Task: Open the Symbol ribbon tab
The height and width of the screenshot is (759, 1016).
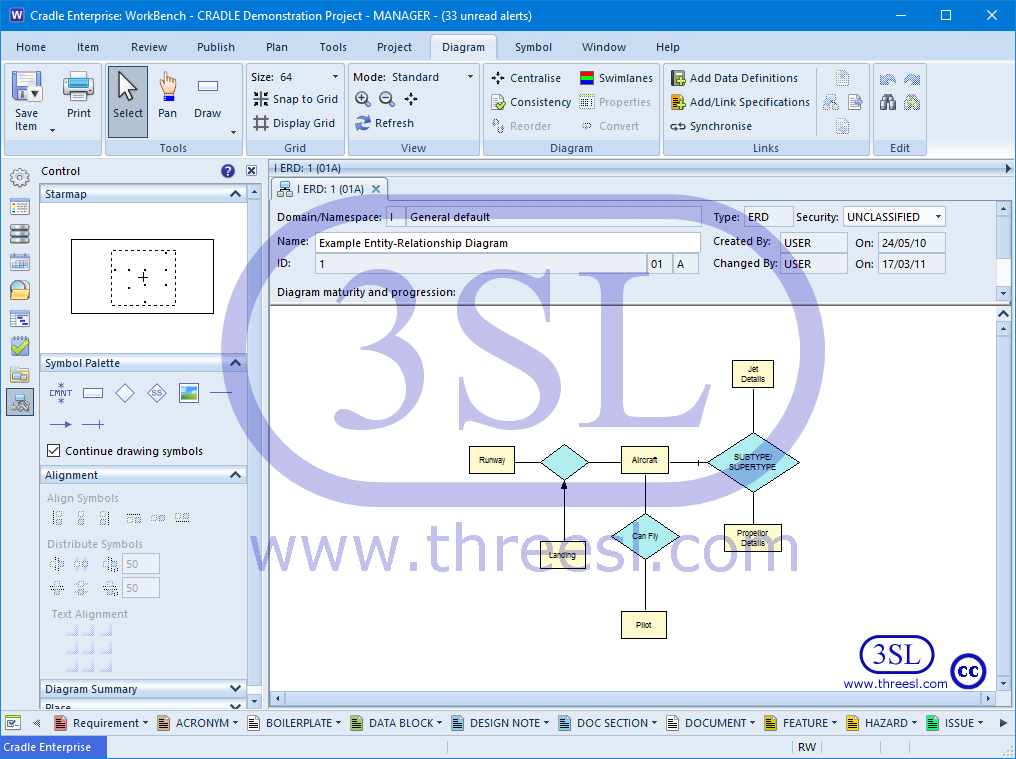Action: pyautogui.click(x=533, y=47)
